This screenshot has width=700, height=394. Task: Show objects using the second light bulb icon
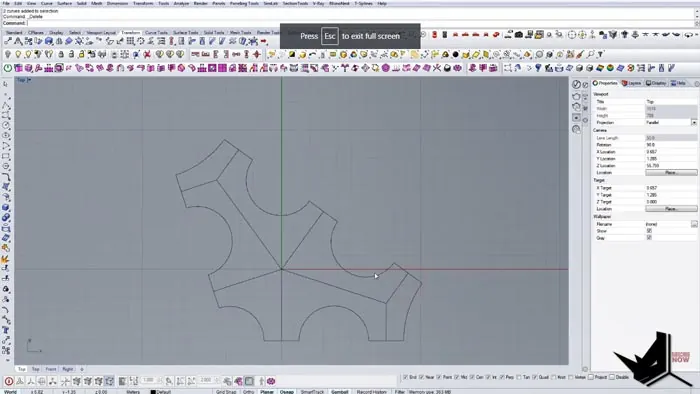pyautogui.click(x=18, y=54)
